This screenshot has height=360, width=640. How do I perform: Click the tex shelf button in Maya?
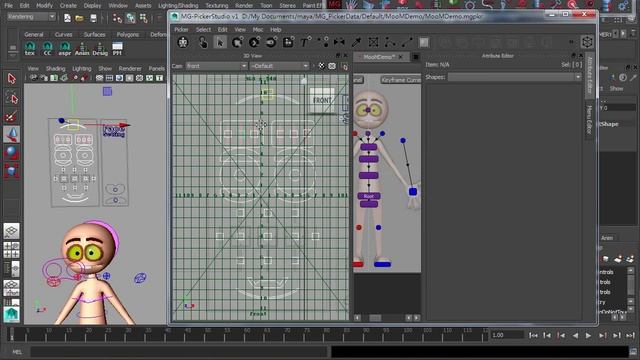(x=30, y=49)
